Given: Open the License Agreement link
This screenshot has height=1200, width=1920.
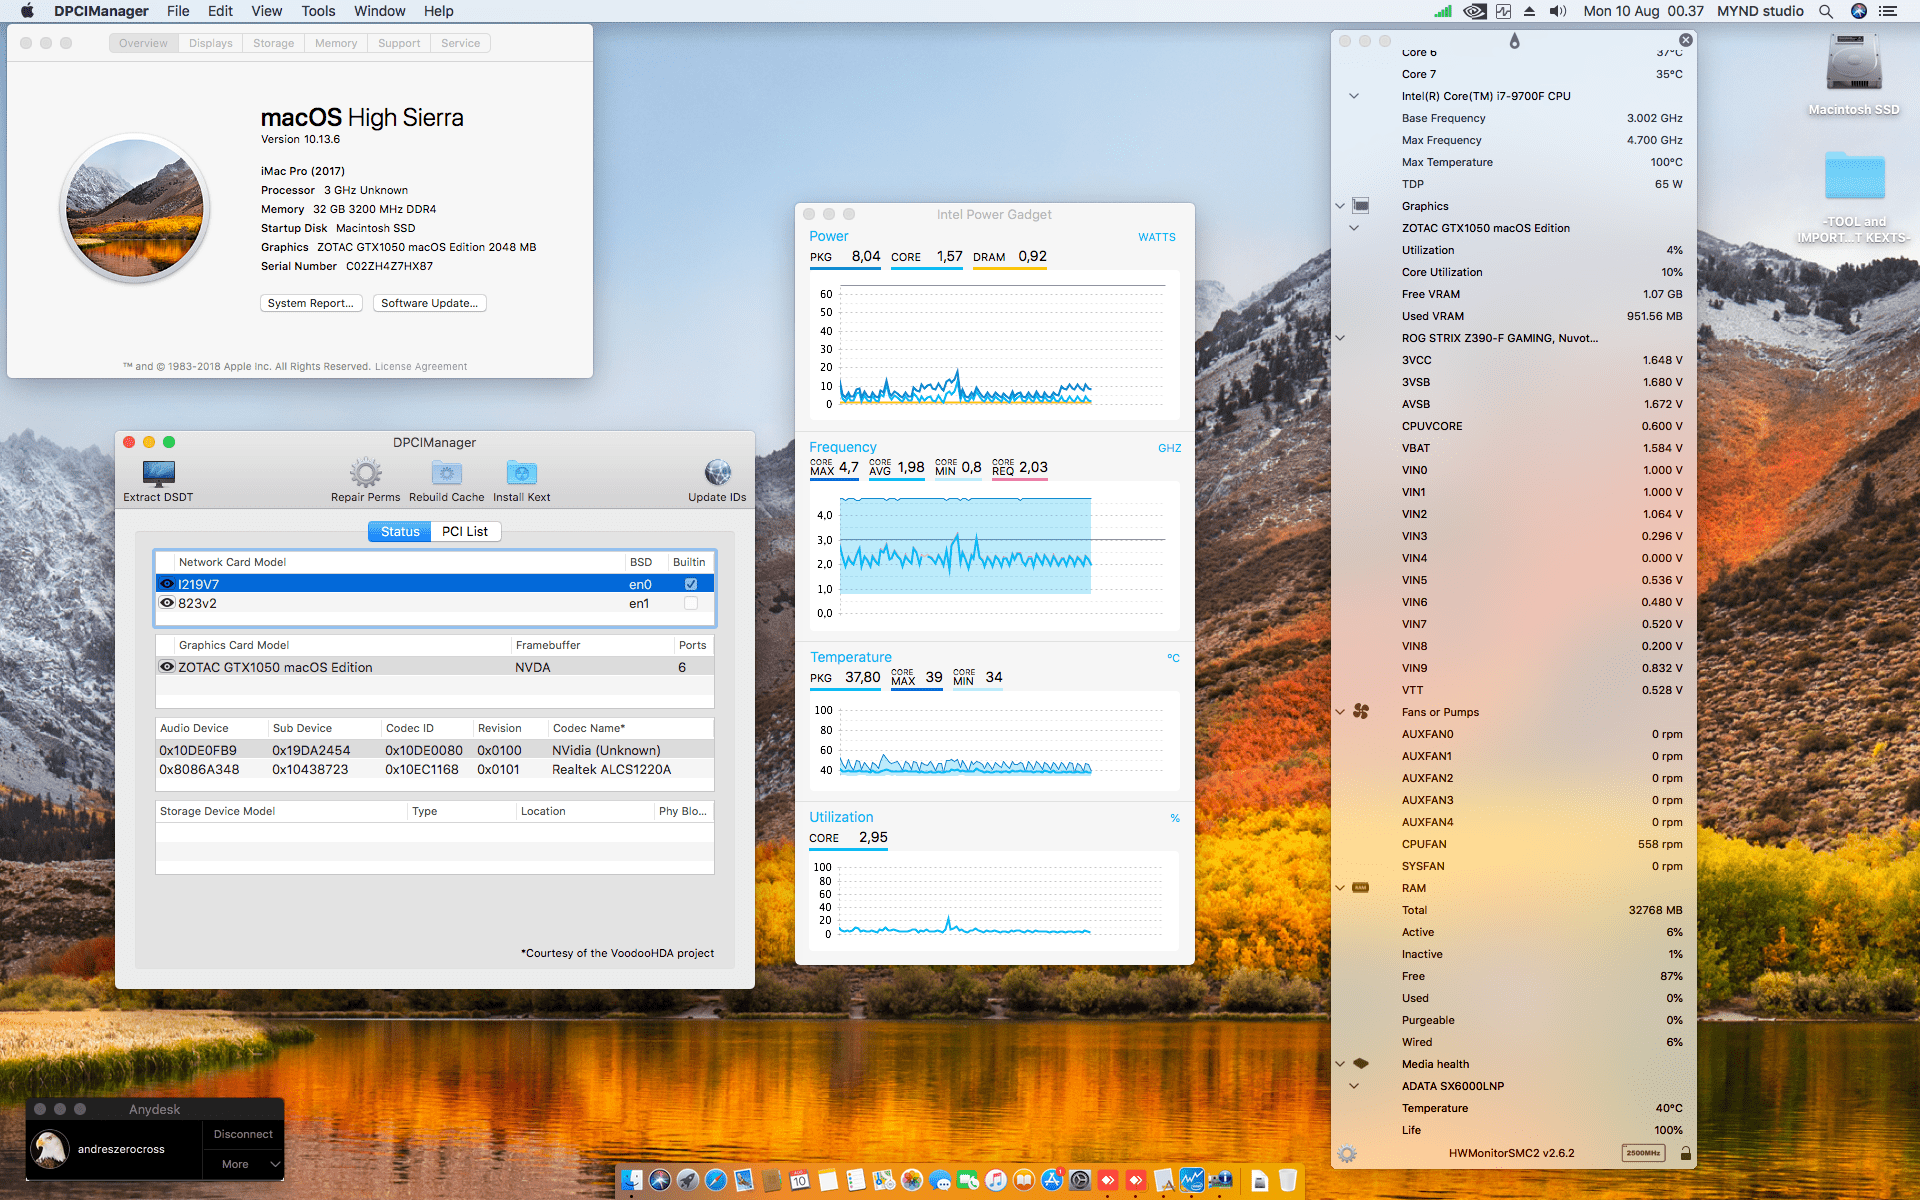Looking at the screenshot, I should [x=421, y=366].
